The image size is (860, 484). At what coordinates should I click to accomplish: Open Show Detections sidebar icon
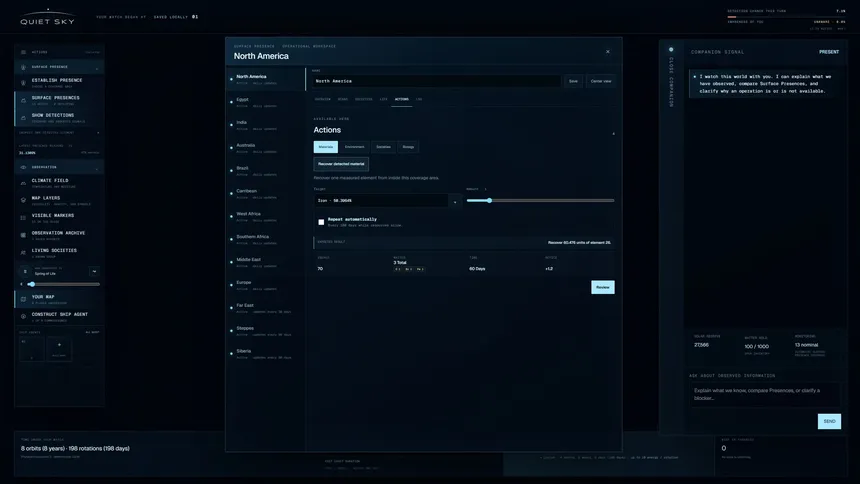coord(23,118)
